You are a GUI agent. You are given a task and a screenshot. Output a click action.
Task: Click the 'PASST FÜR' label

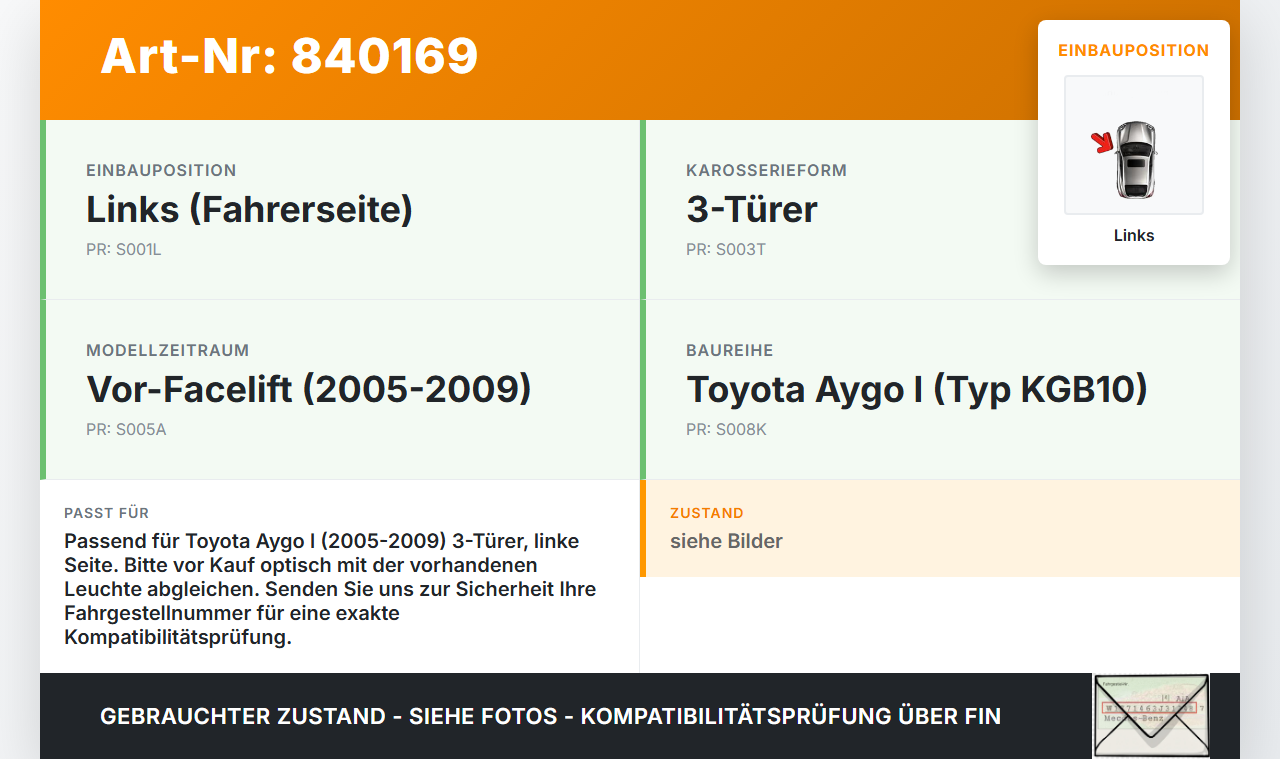click(x=107, y=513)
